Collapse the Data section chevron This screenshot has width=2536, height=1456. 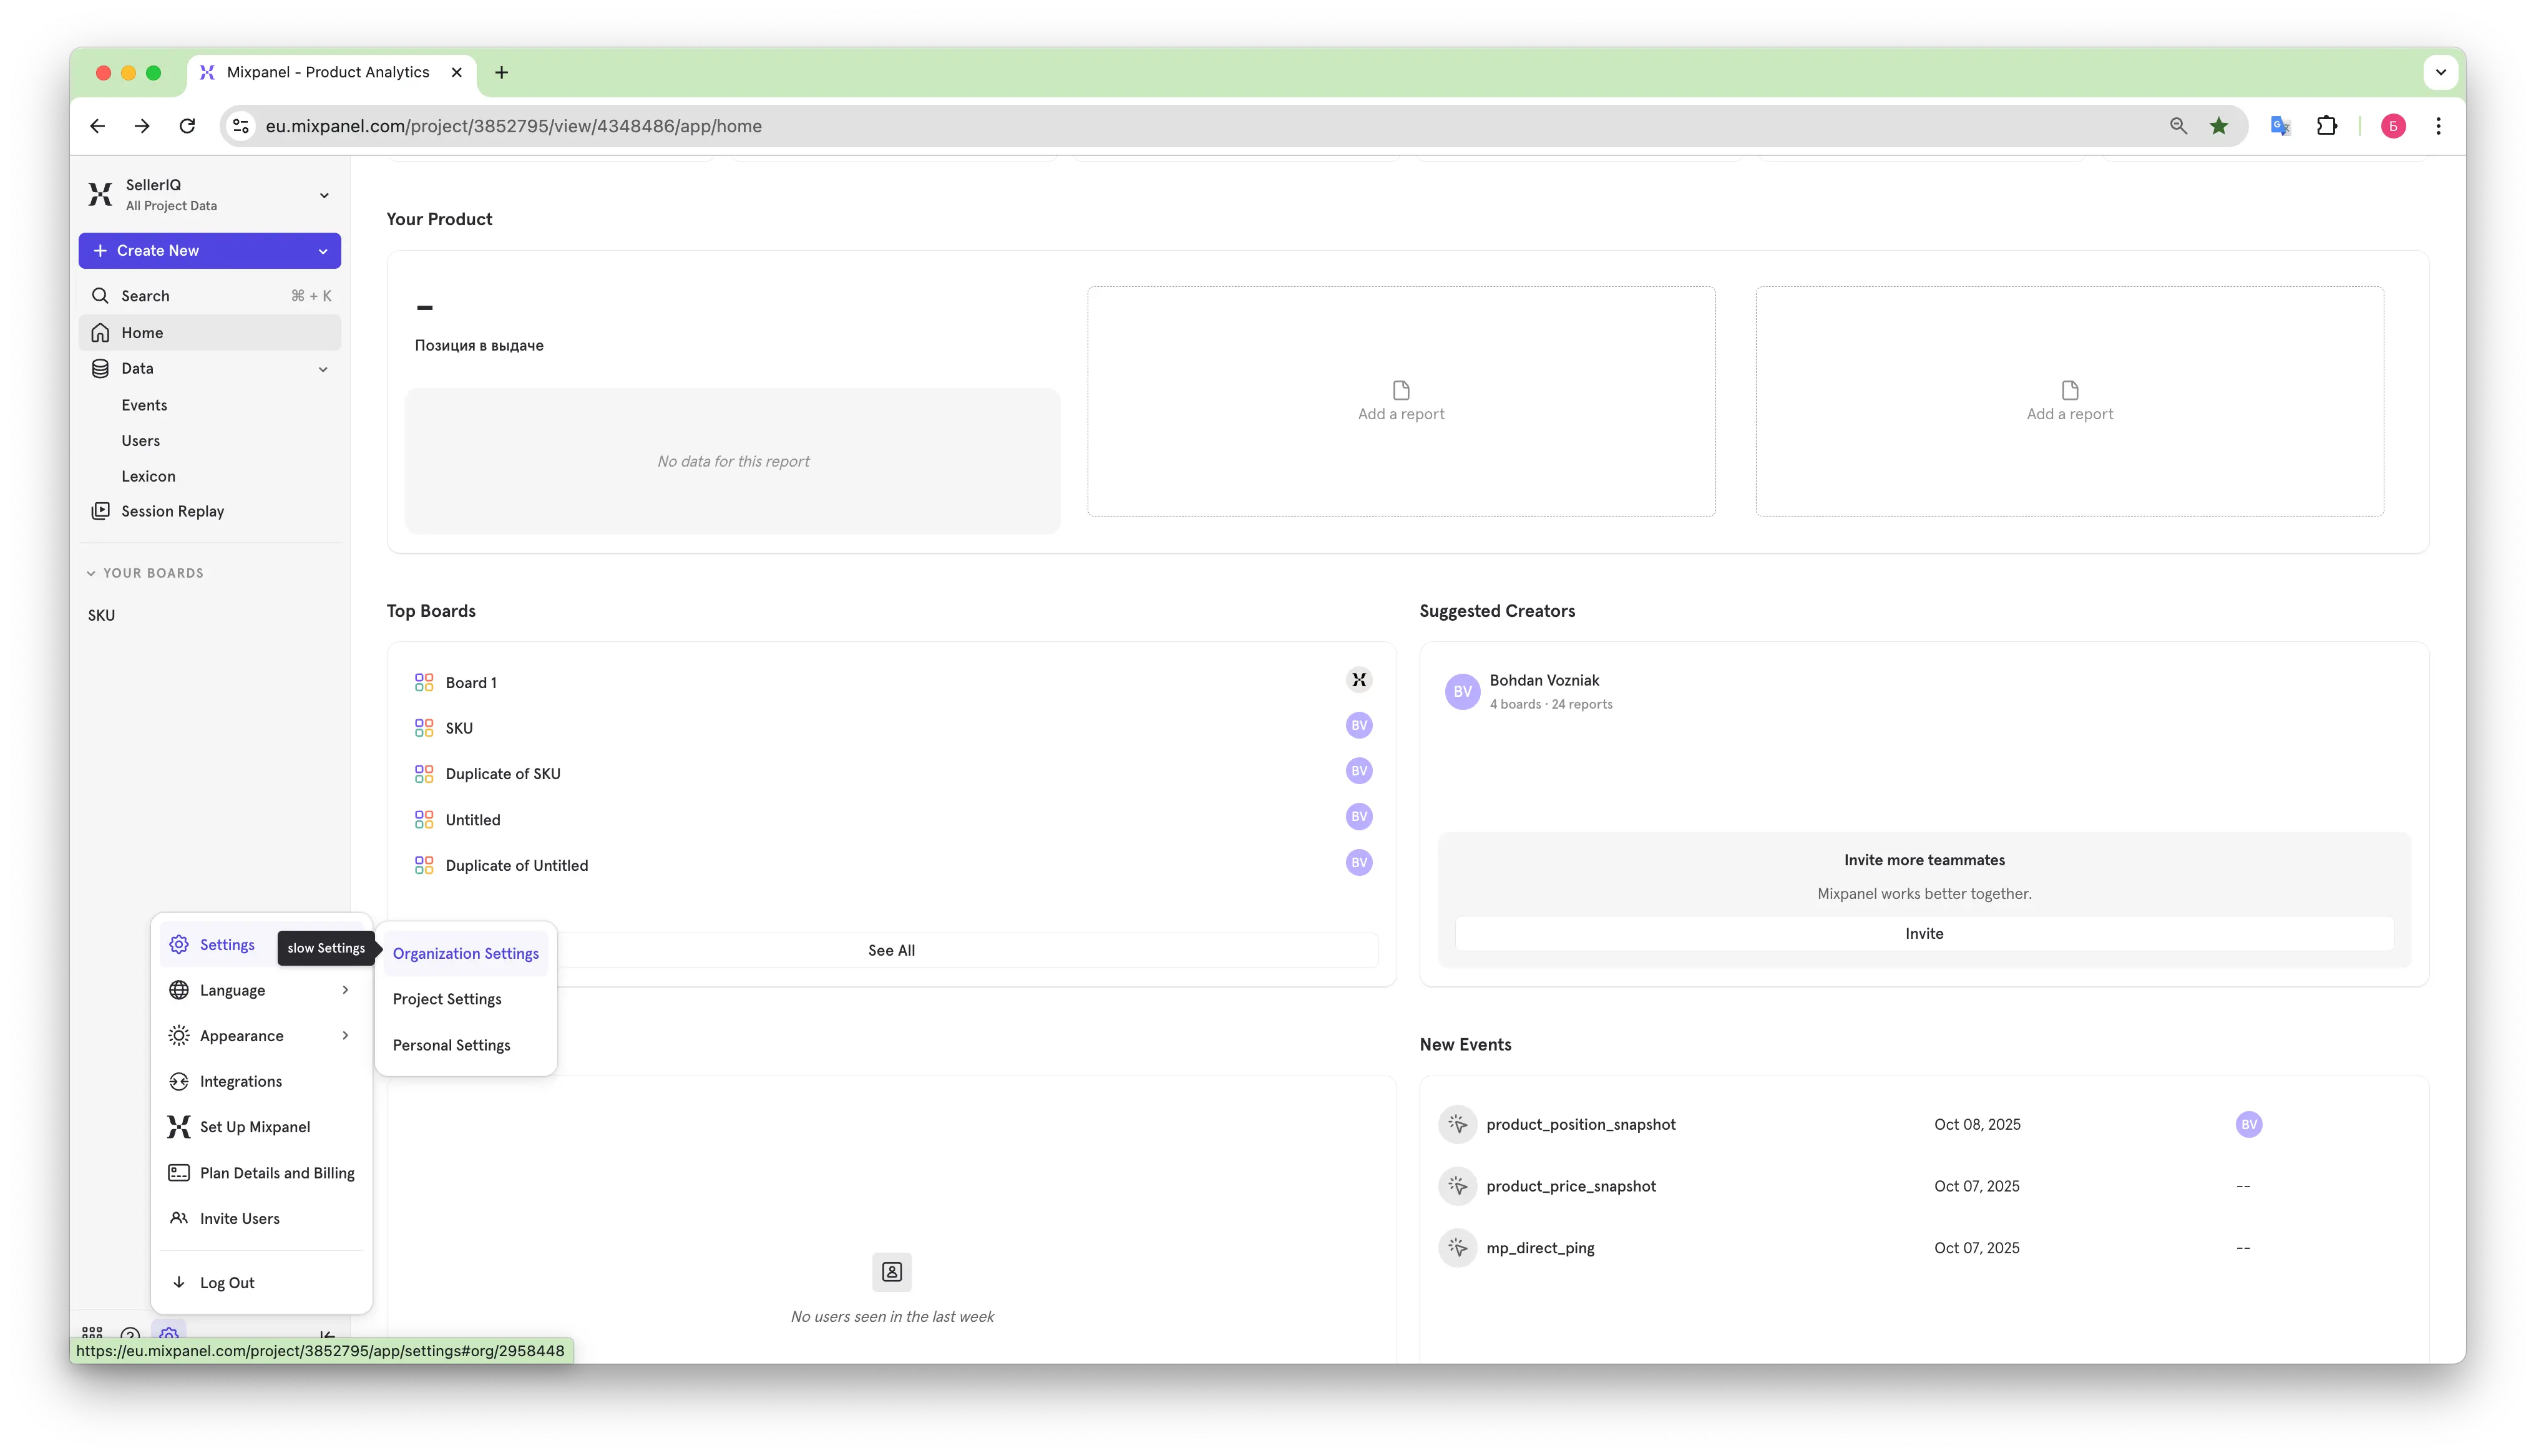pyautogui.click(x=323, y=369)
